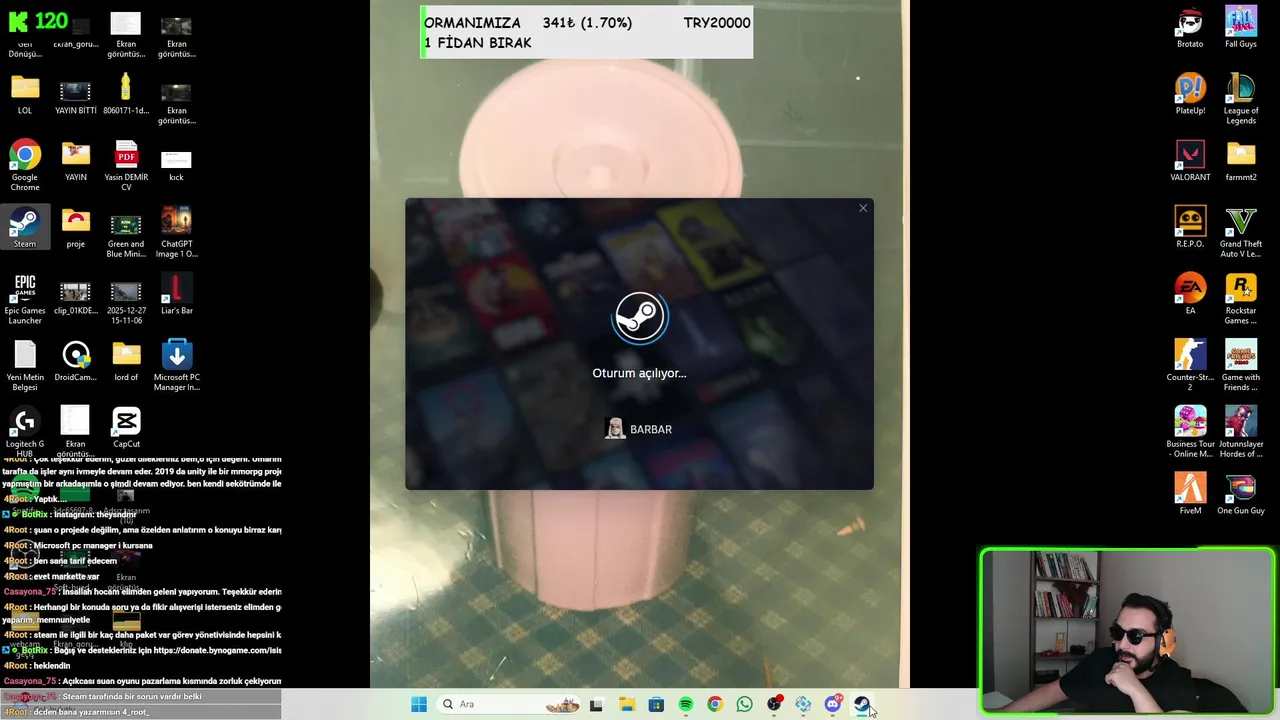Launch the VALORANT shortcut

click(x=1190, y=161)
